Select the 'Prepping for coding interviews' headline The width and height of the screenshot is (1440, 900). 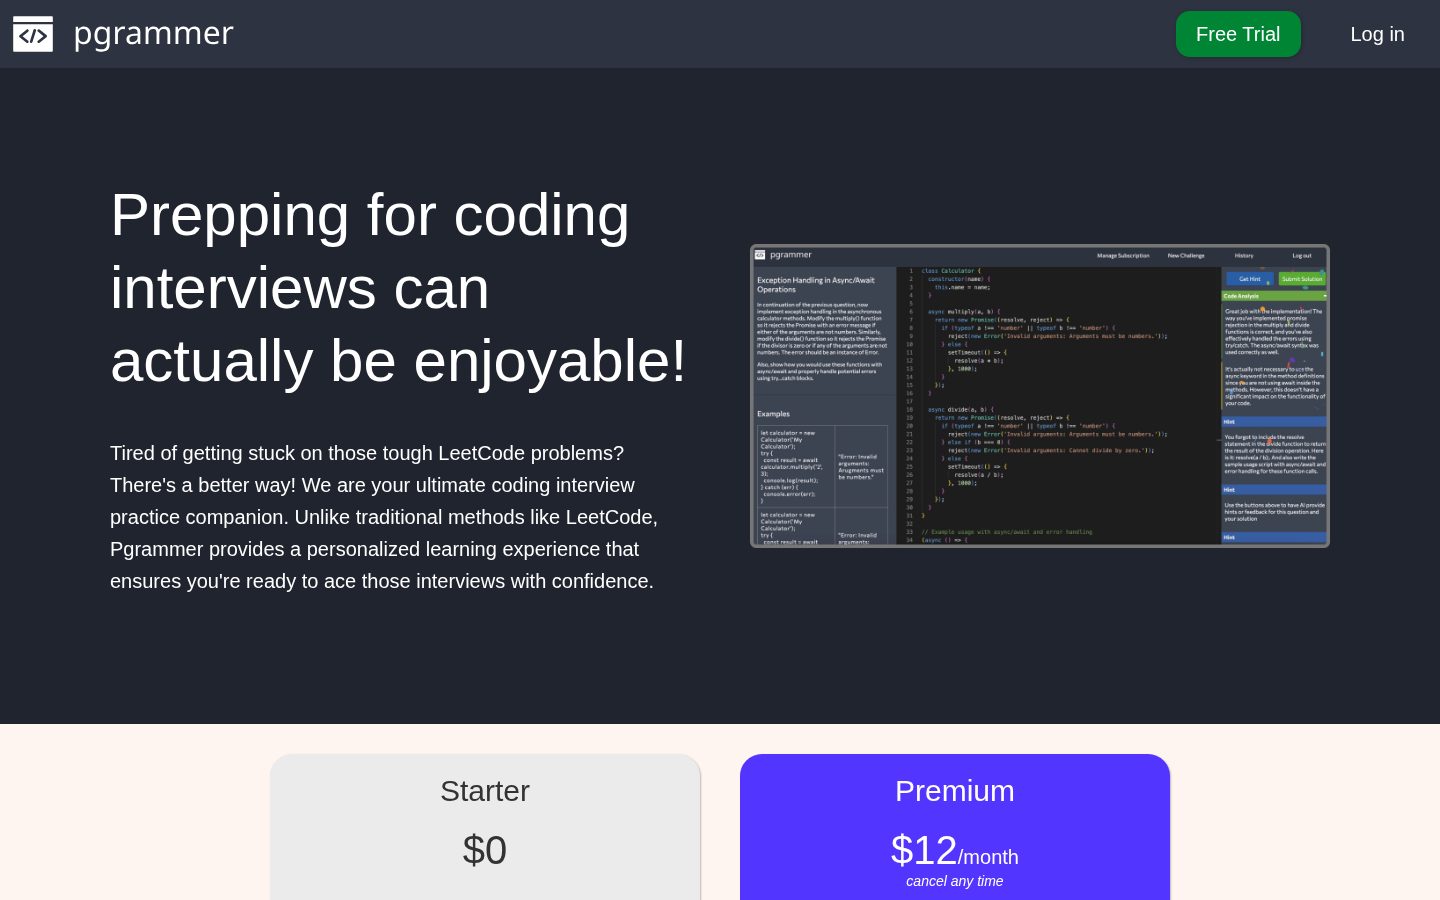[399, 288]
